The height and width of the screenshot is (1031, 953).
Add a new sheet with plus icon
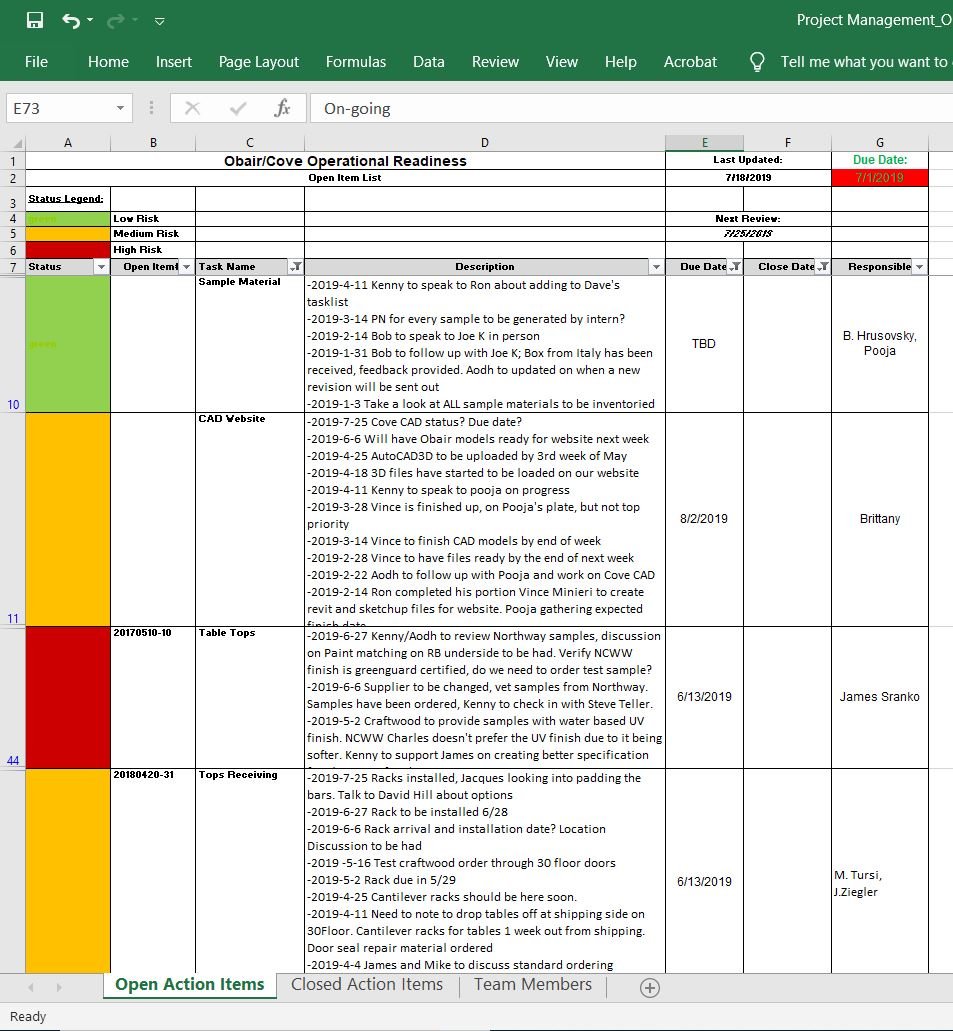[650, 988]
